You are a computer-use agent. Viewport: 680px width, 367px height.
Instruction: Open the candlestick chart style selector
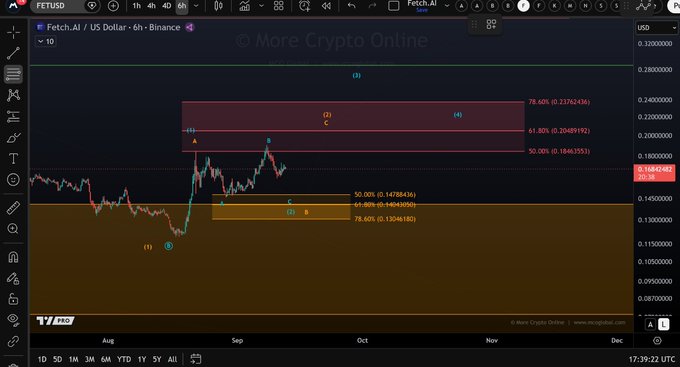coord(218,6)
